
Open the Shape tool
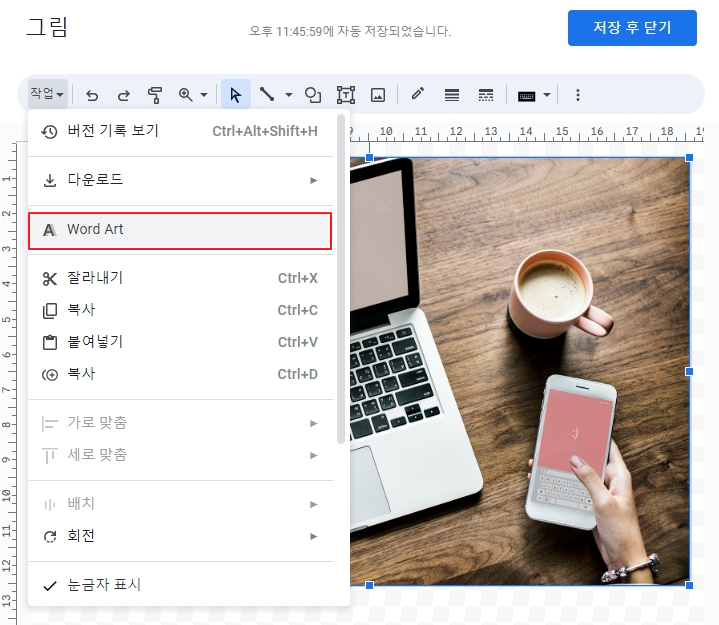click(313, 95)
